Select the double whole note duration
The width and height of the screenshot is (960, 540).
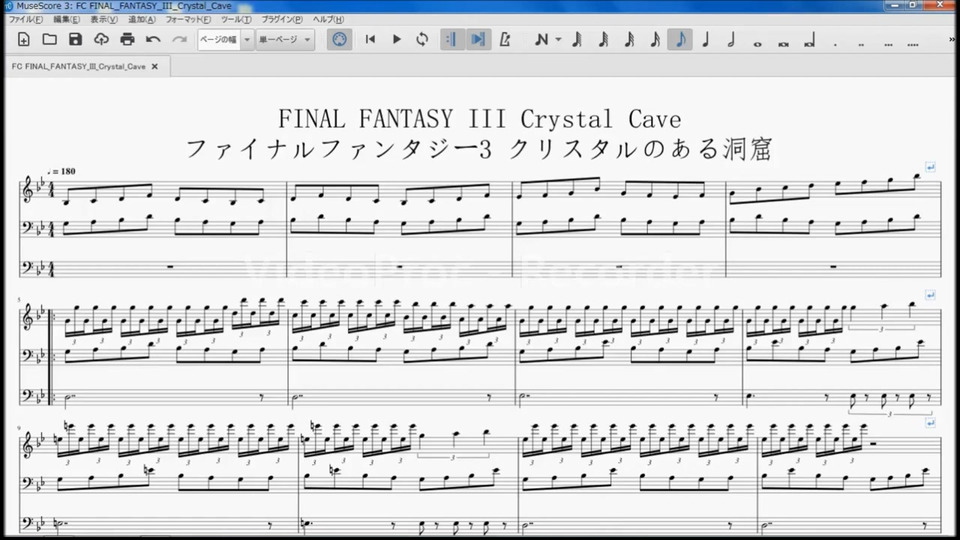[783, 43]
